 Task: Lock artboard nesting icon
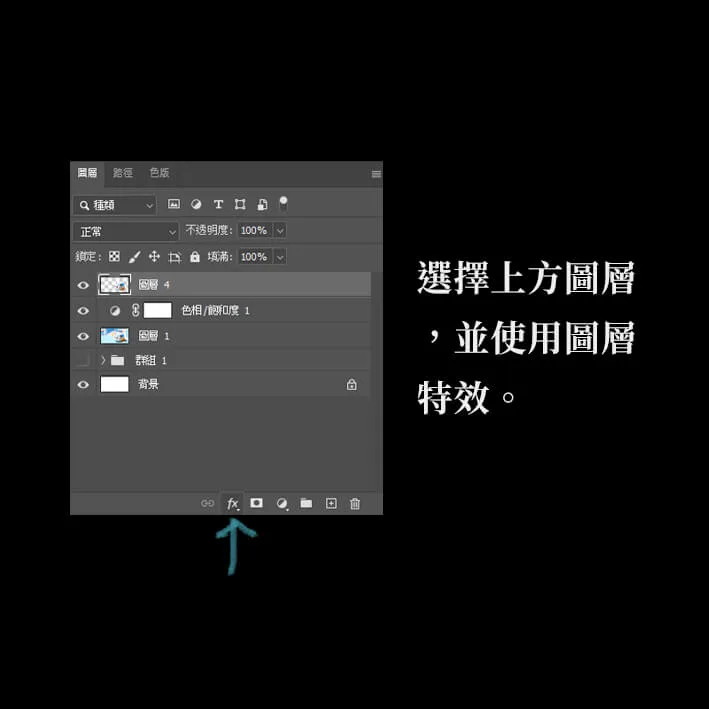tap(175, 257)
